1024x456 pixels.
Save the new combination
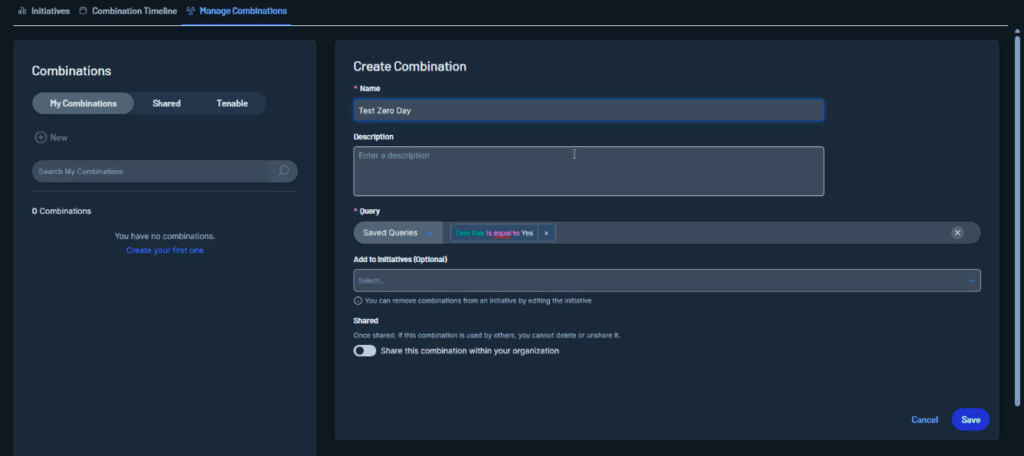[970, 420]
